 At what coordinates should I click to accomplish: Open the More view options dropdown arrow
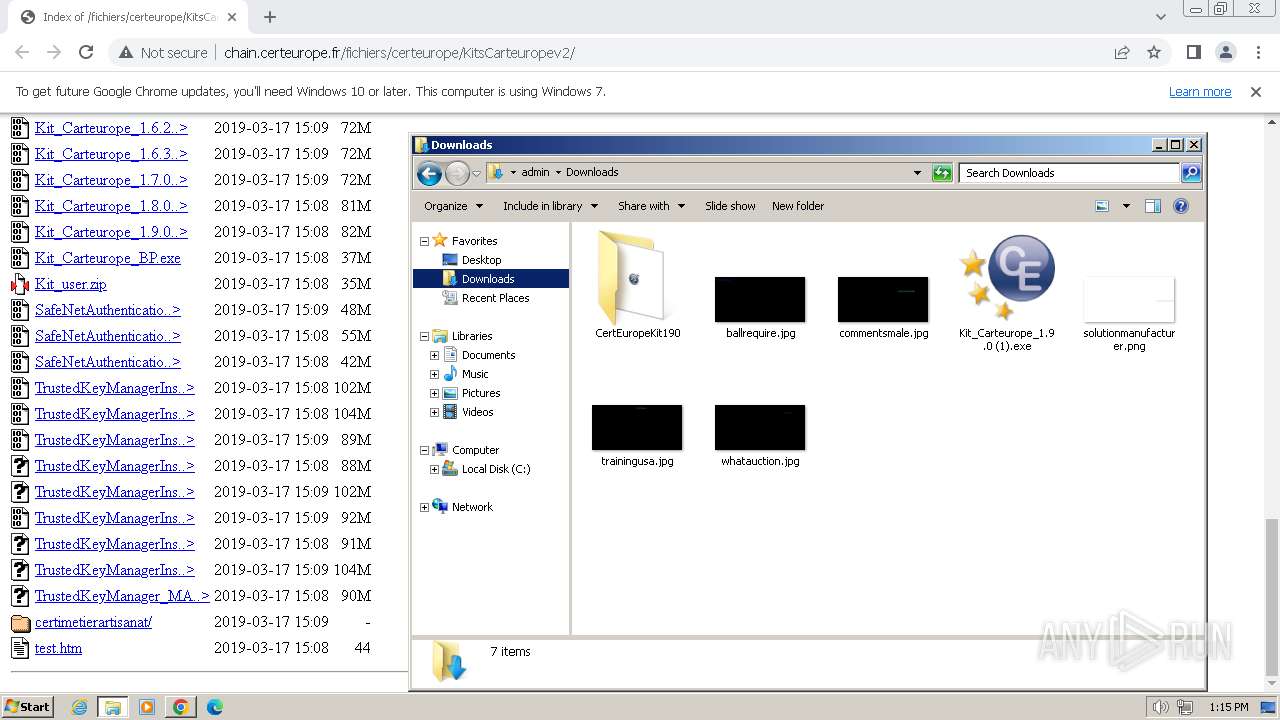pos(1126,206)
